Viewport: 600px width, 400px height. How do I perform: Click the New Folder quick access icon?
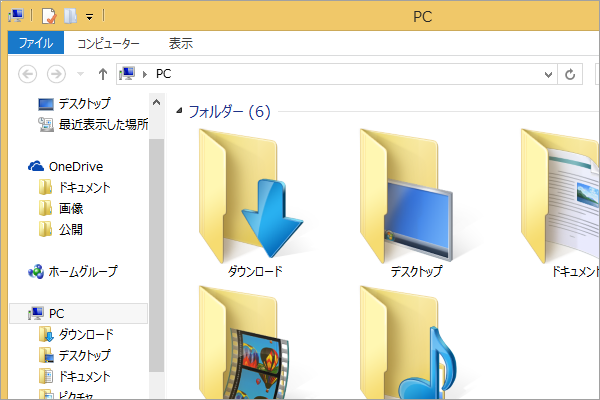(70, 16)
